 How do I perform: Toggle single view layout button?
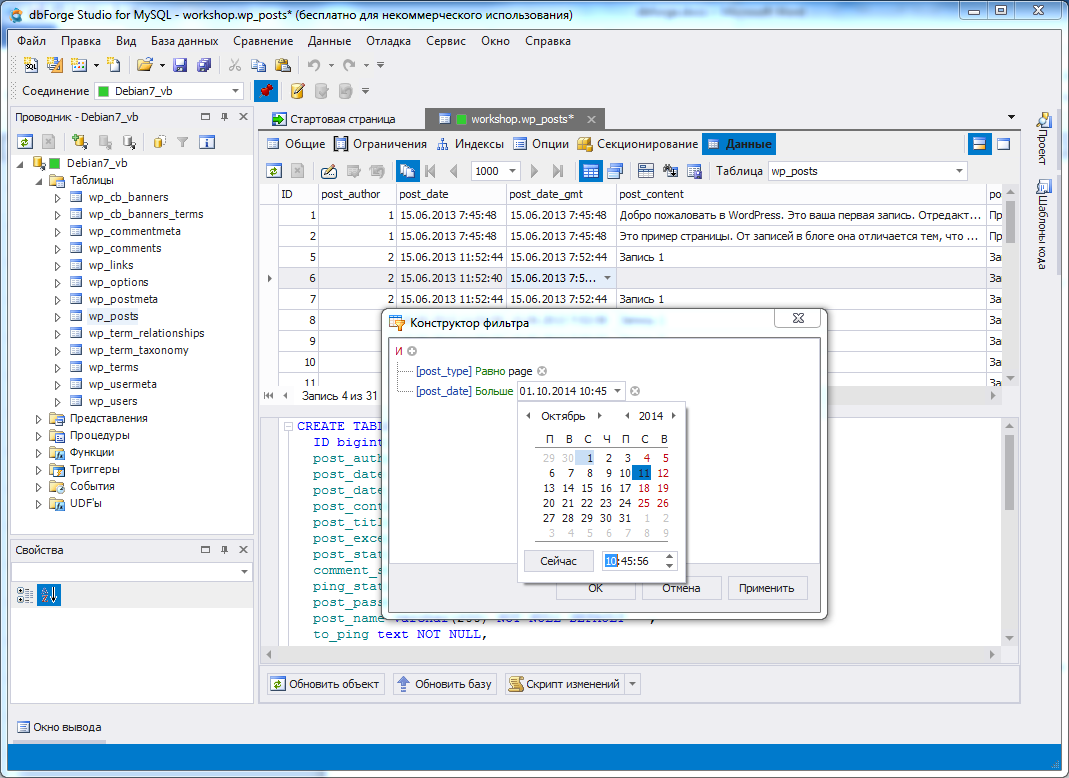point(1003,144)
